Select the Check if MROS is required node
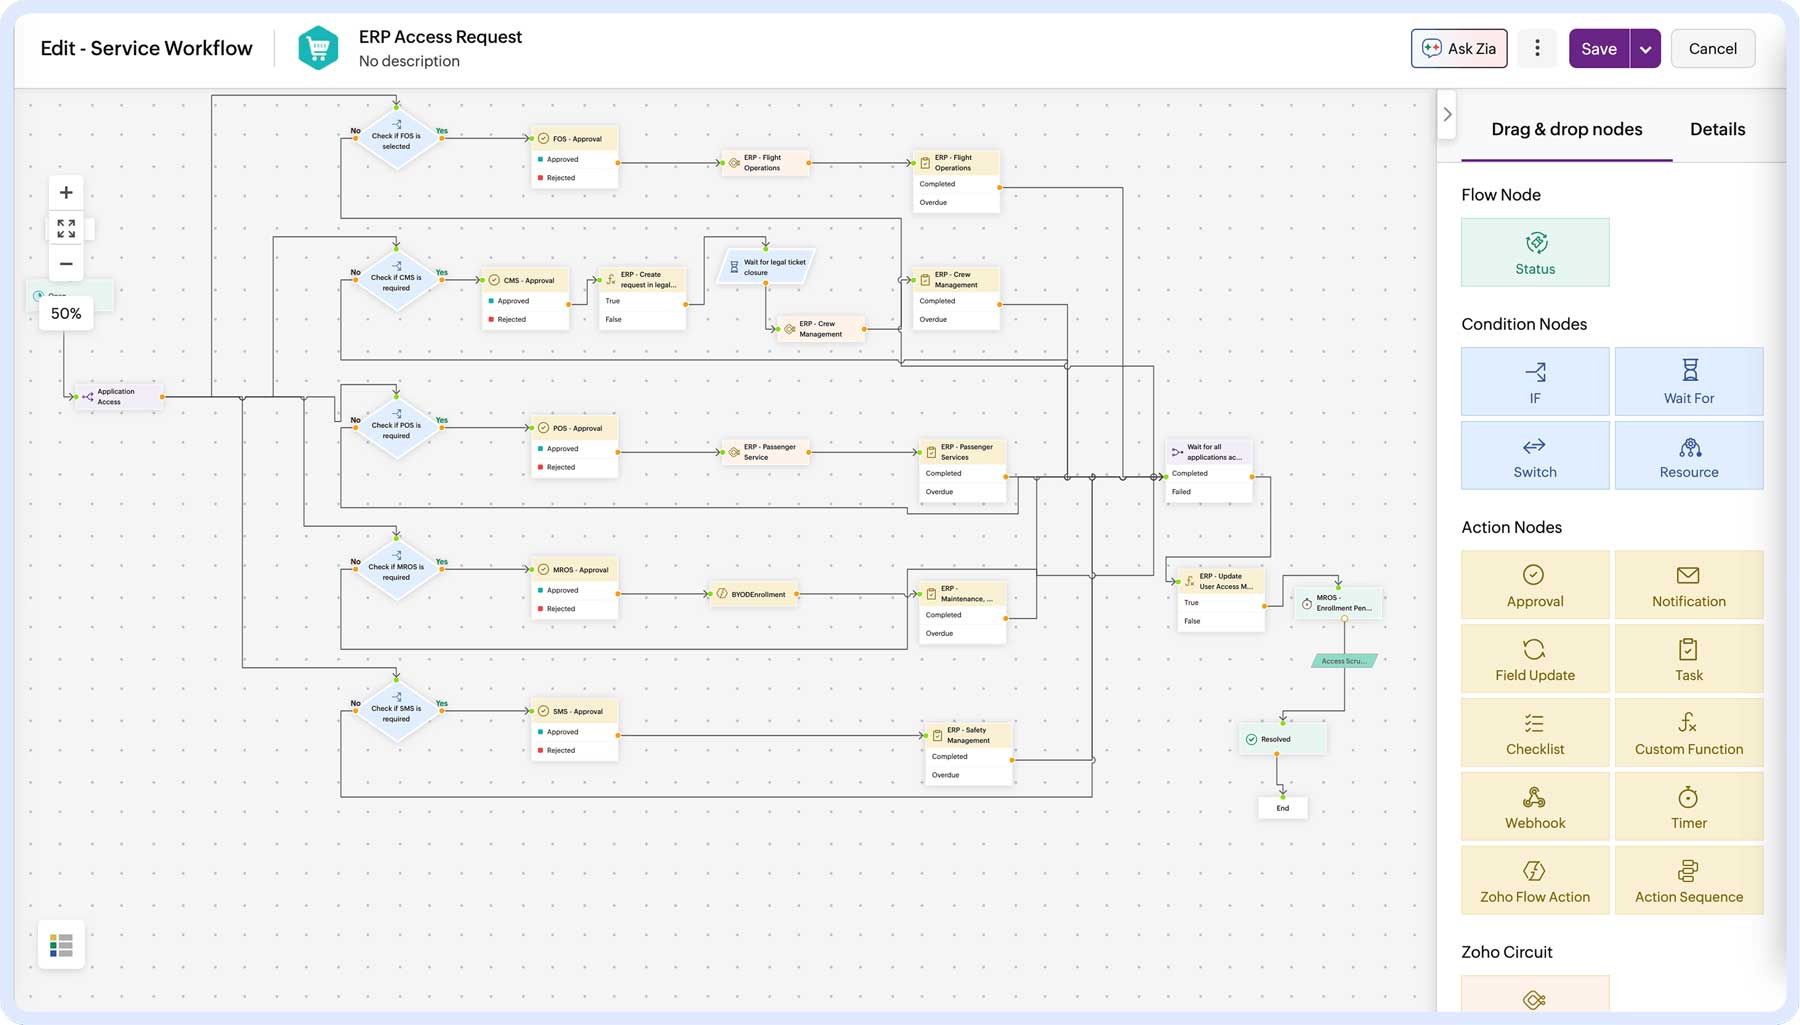 [x=396, y=571]
